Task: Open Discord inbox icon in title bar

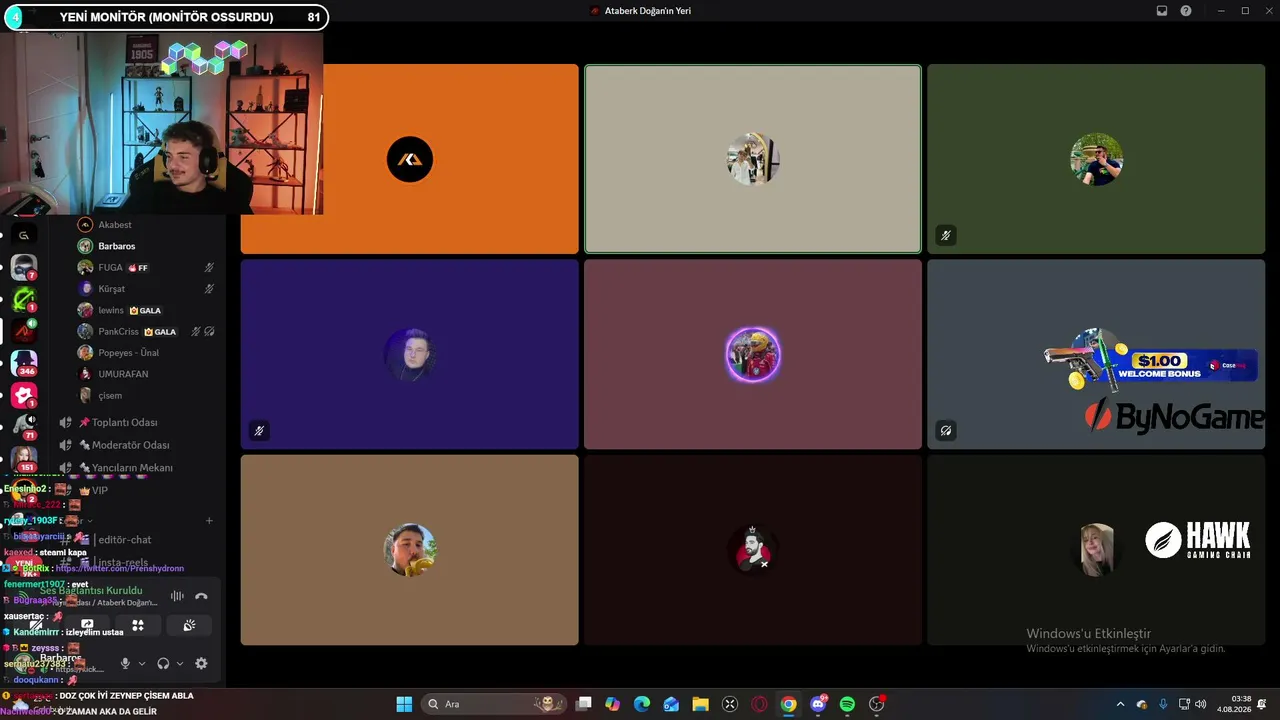Action: tap(1162, 11)
